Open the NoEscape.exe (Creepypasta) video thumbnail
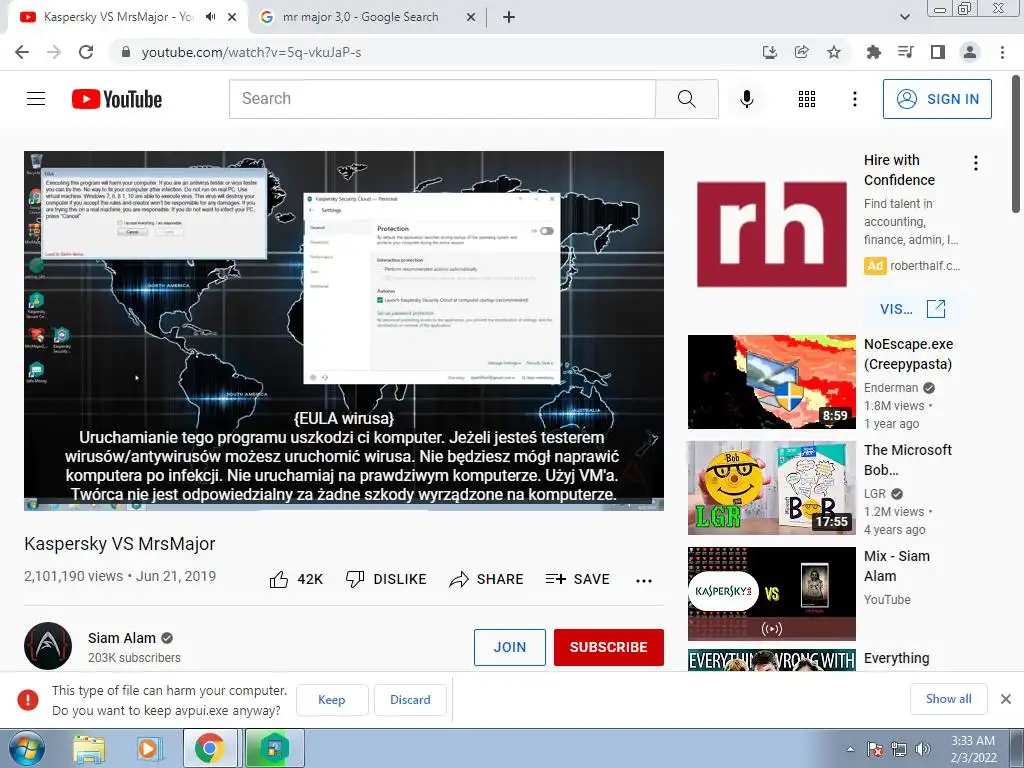This screenshot has width=1024, height=768. click(771, 382)
